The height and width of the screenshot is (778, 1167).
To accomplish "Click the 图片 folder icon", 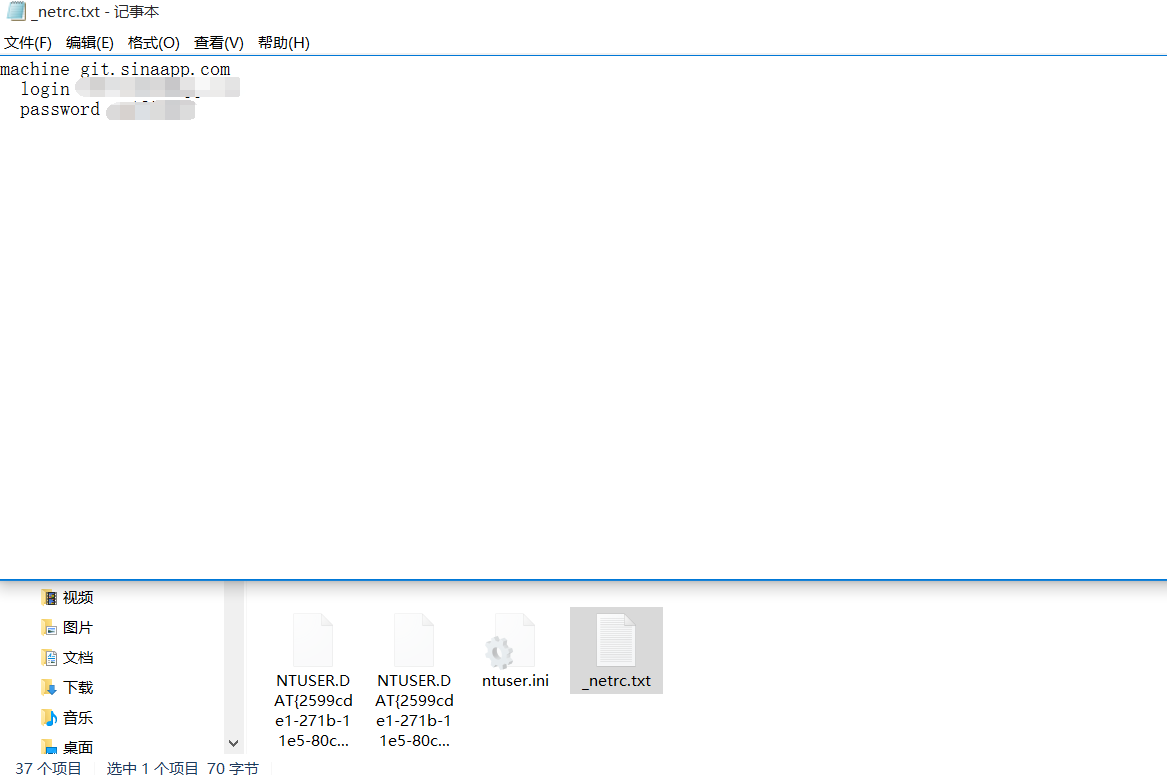I will [49, 628].
